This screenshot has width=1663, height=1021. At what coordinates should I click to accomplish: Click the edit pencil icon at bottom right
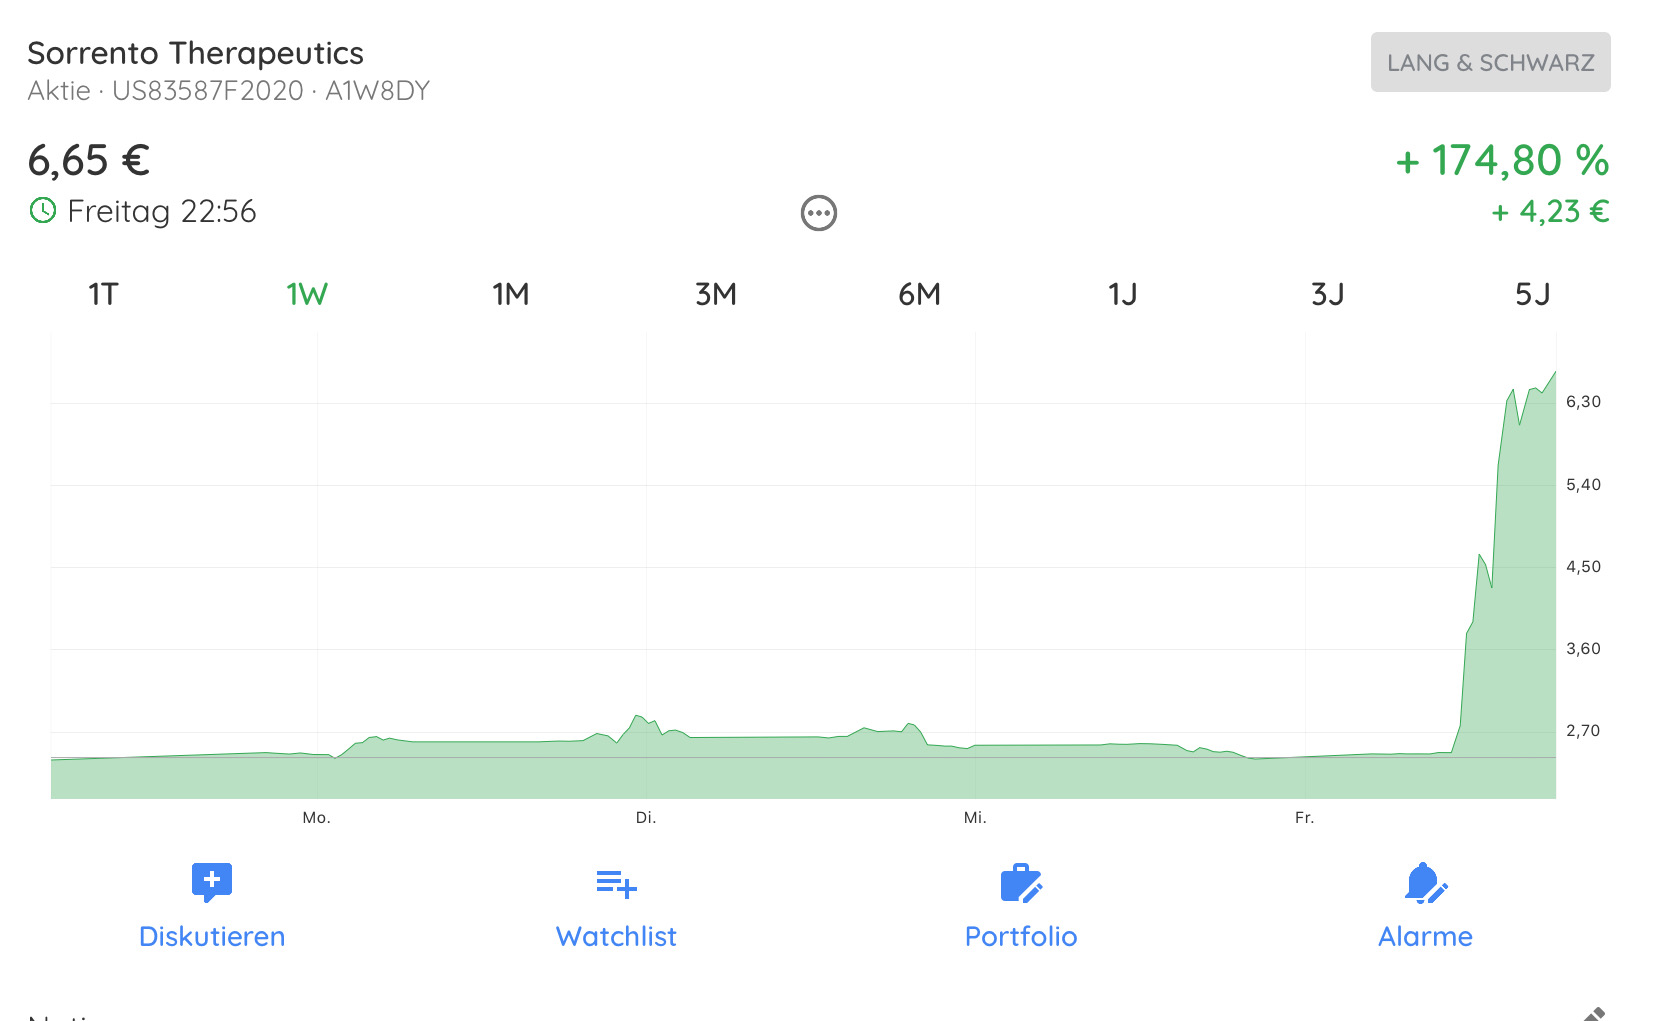tap(1594, 1014)
